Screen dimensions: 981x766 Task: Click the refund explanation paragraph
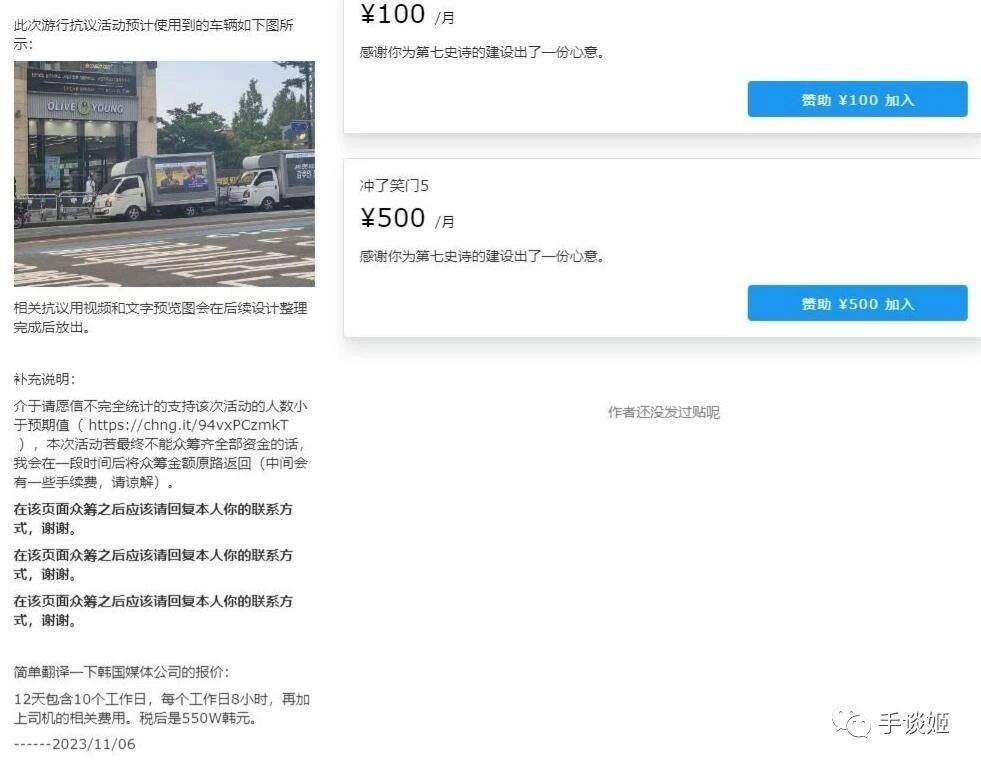coord(161,444)
